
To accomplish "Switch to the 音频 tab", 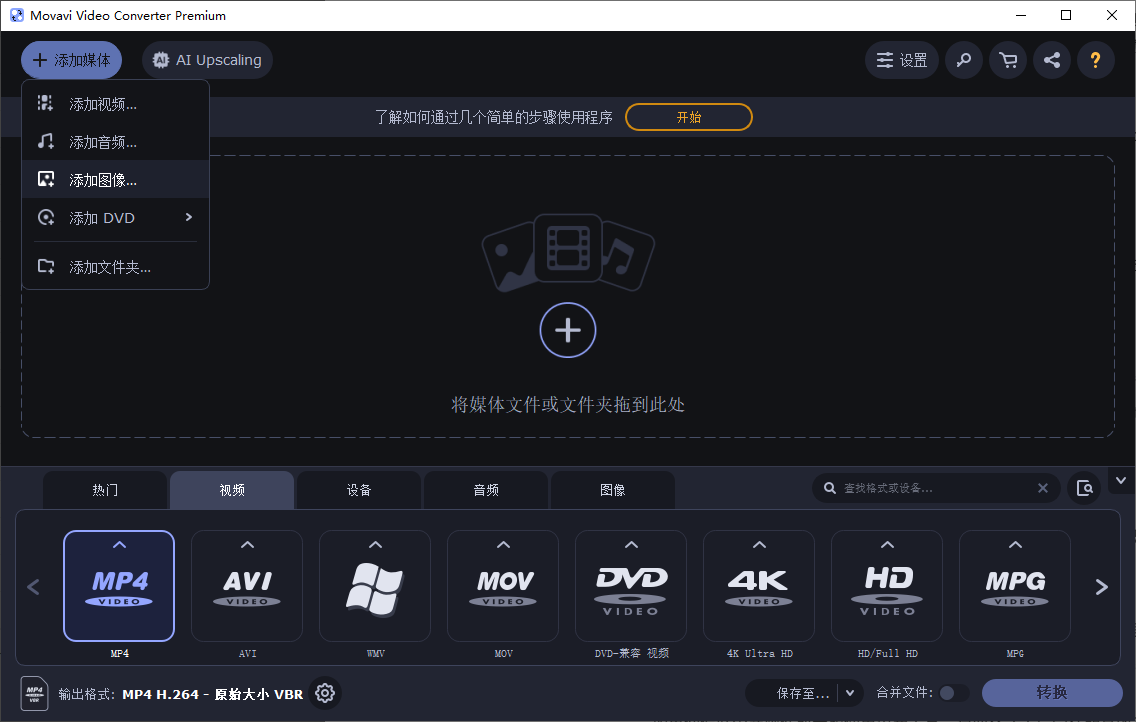I will click(486, 489).
